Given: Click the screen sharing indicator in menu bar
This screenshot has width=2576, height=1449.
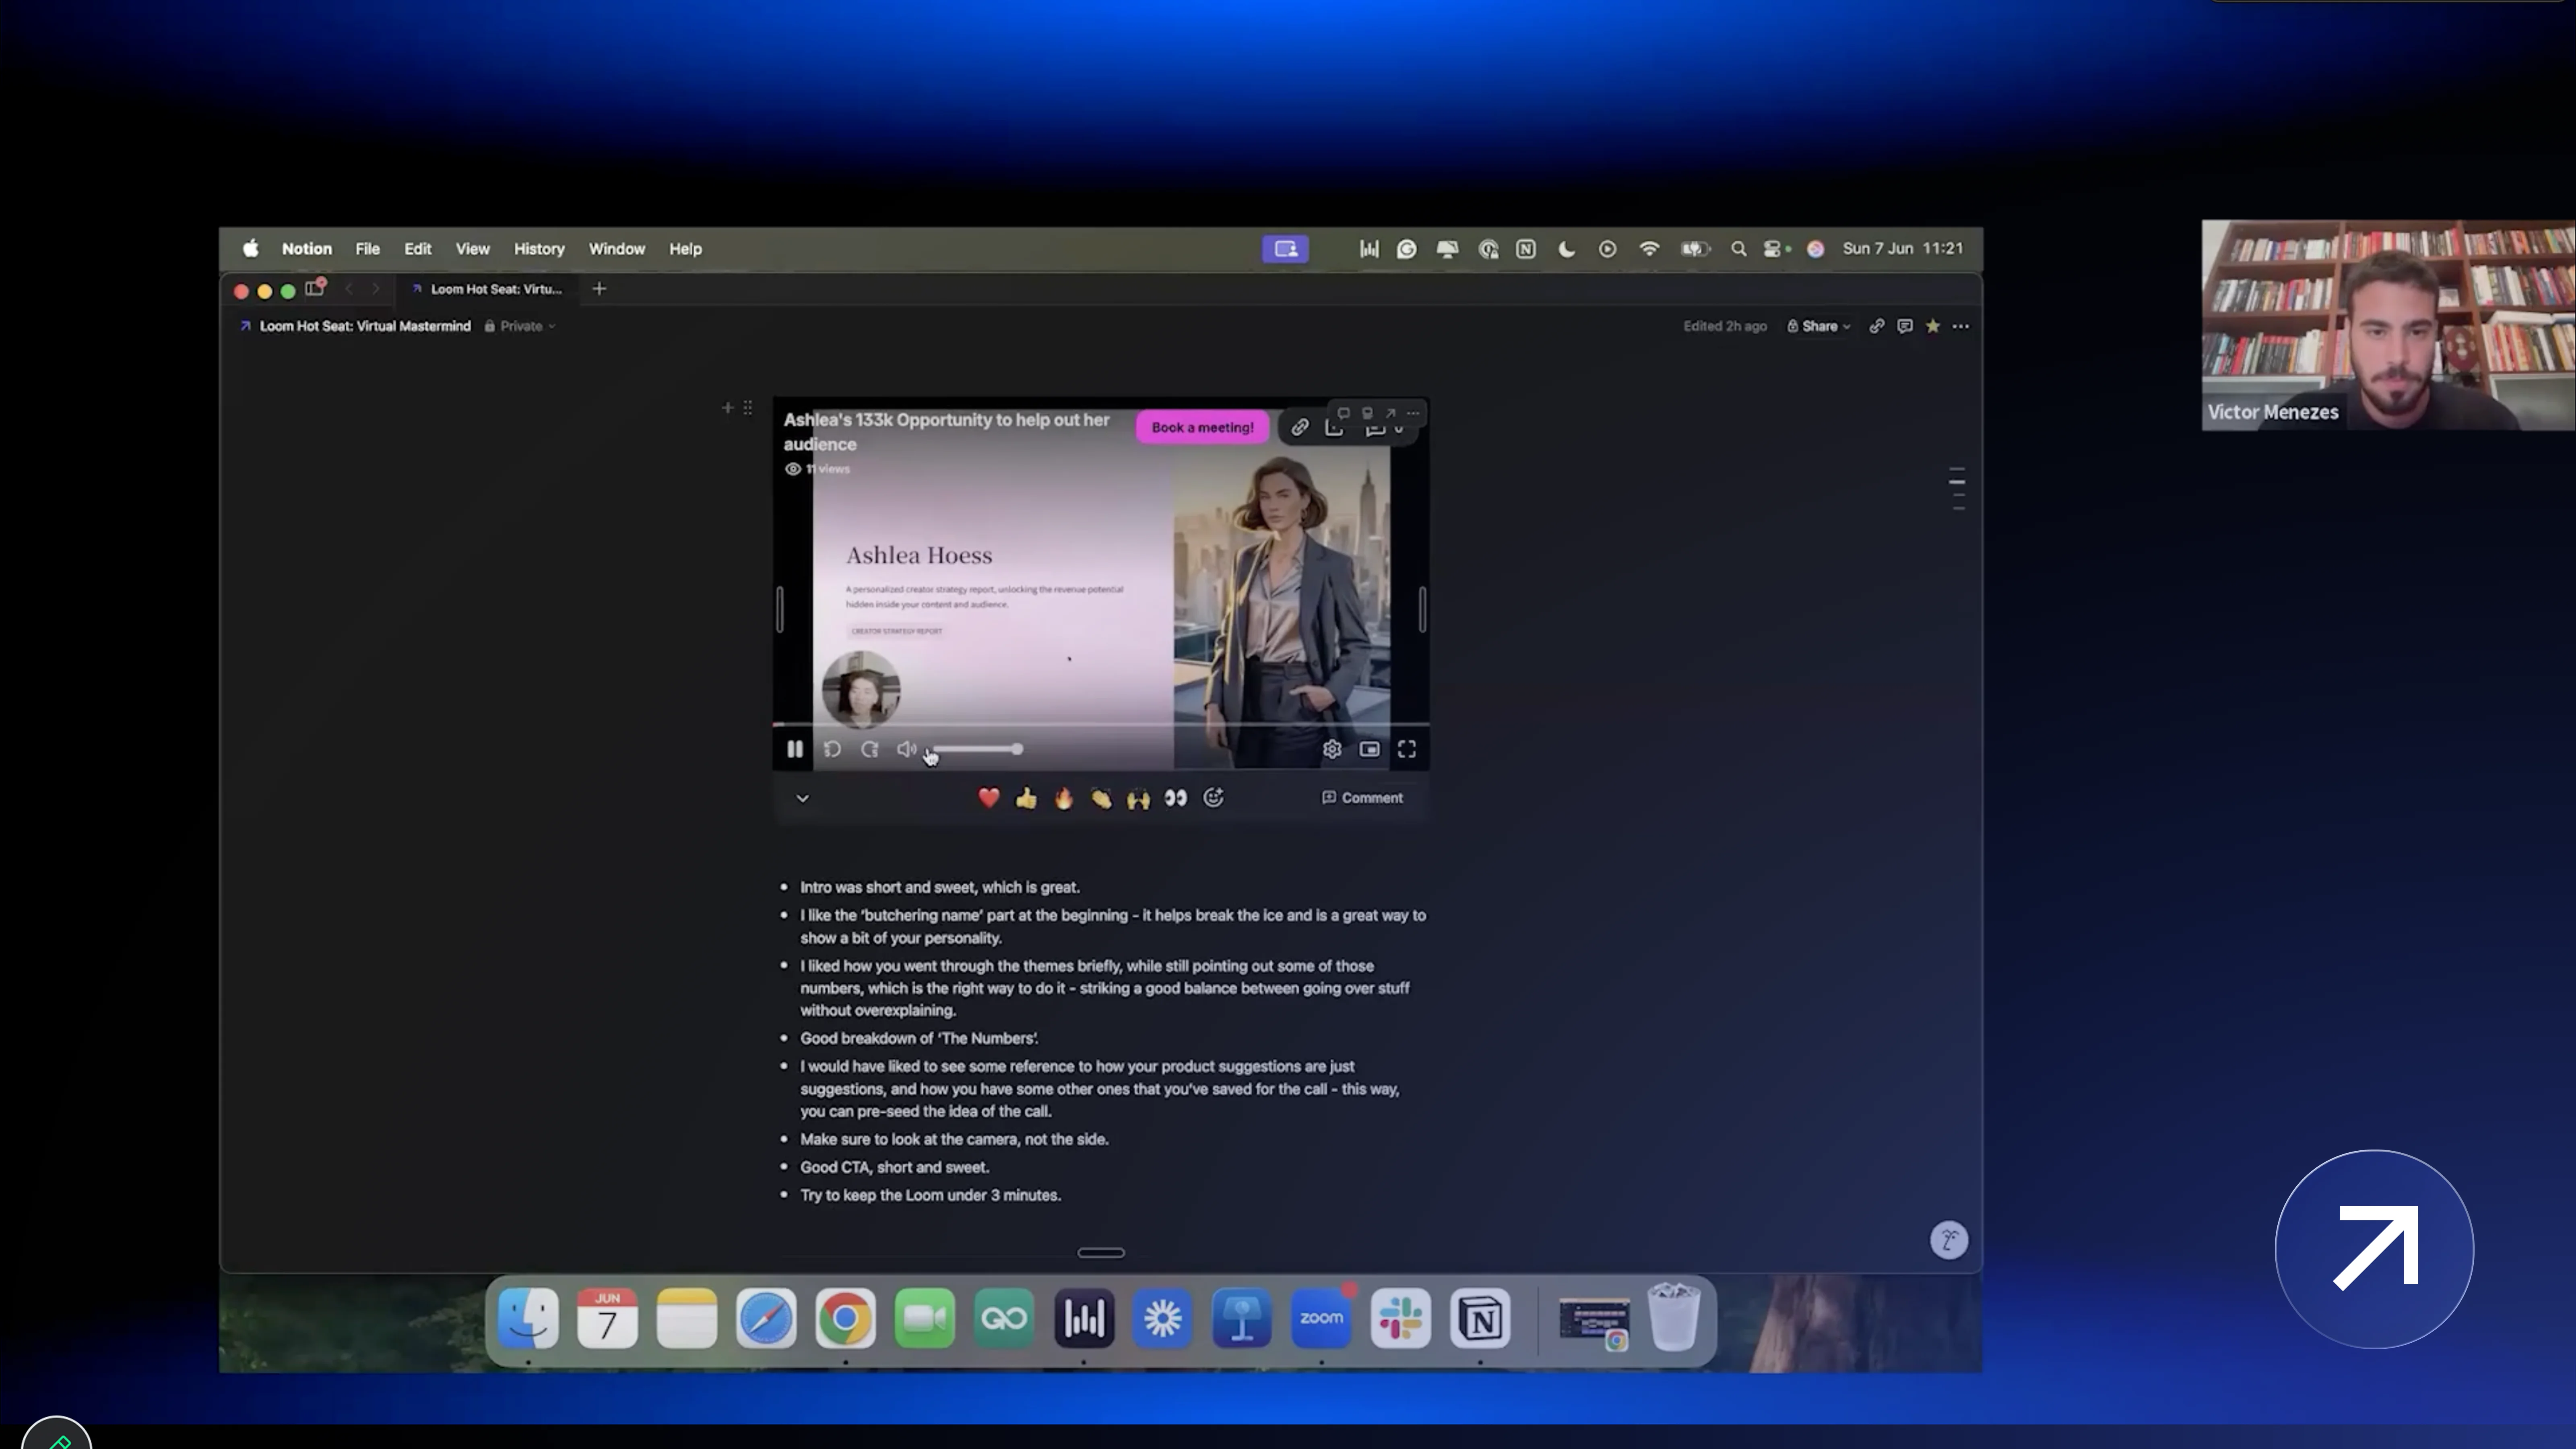Looking at the screenshot, I should click(x=1285, y=249).
